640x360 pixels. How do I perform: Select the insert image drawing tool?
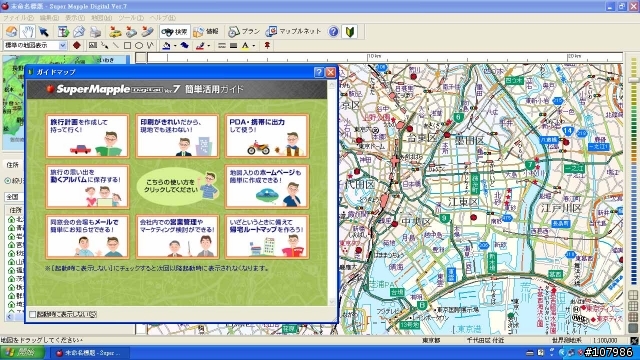tap(93, 45)
